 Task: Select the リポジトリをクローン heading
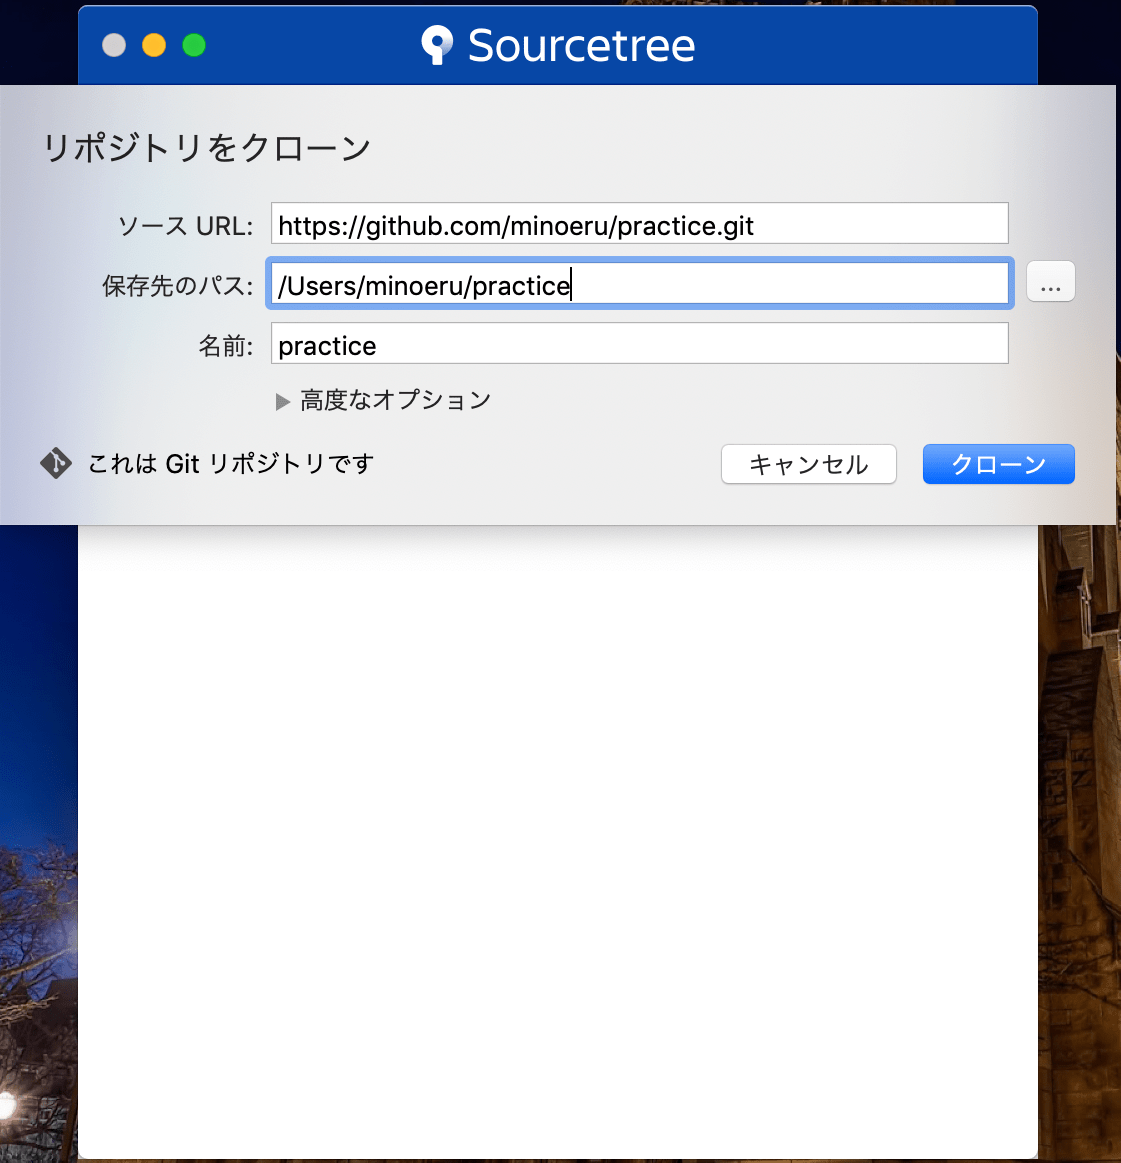[205, 147]
